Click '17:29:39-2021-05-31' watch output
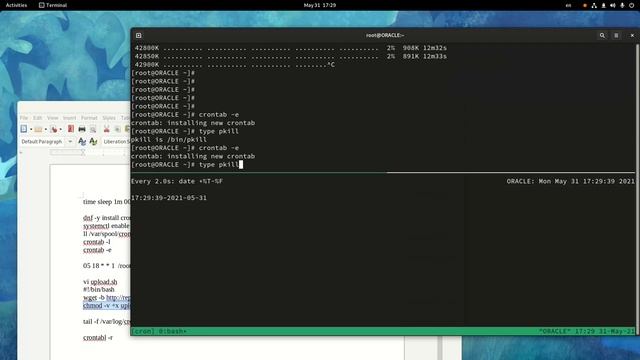640x360 pixels. [169, 198]
